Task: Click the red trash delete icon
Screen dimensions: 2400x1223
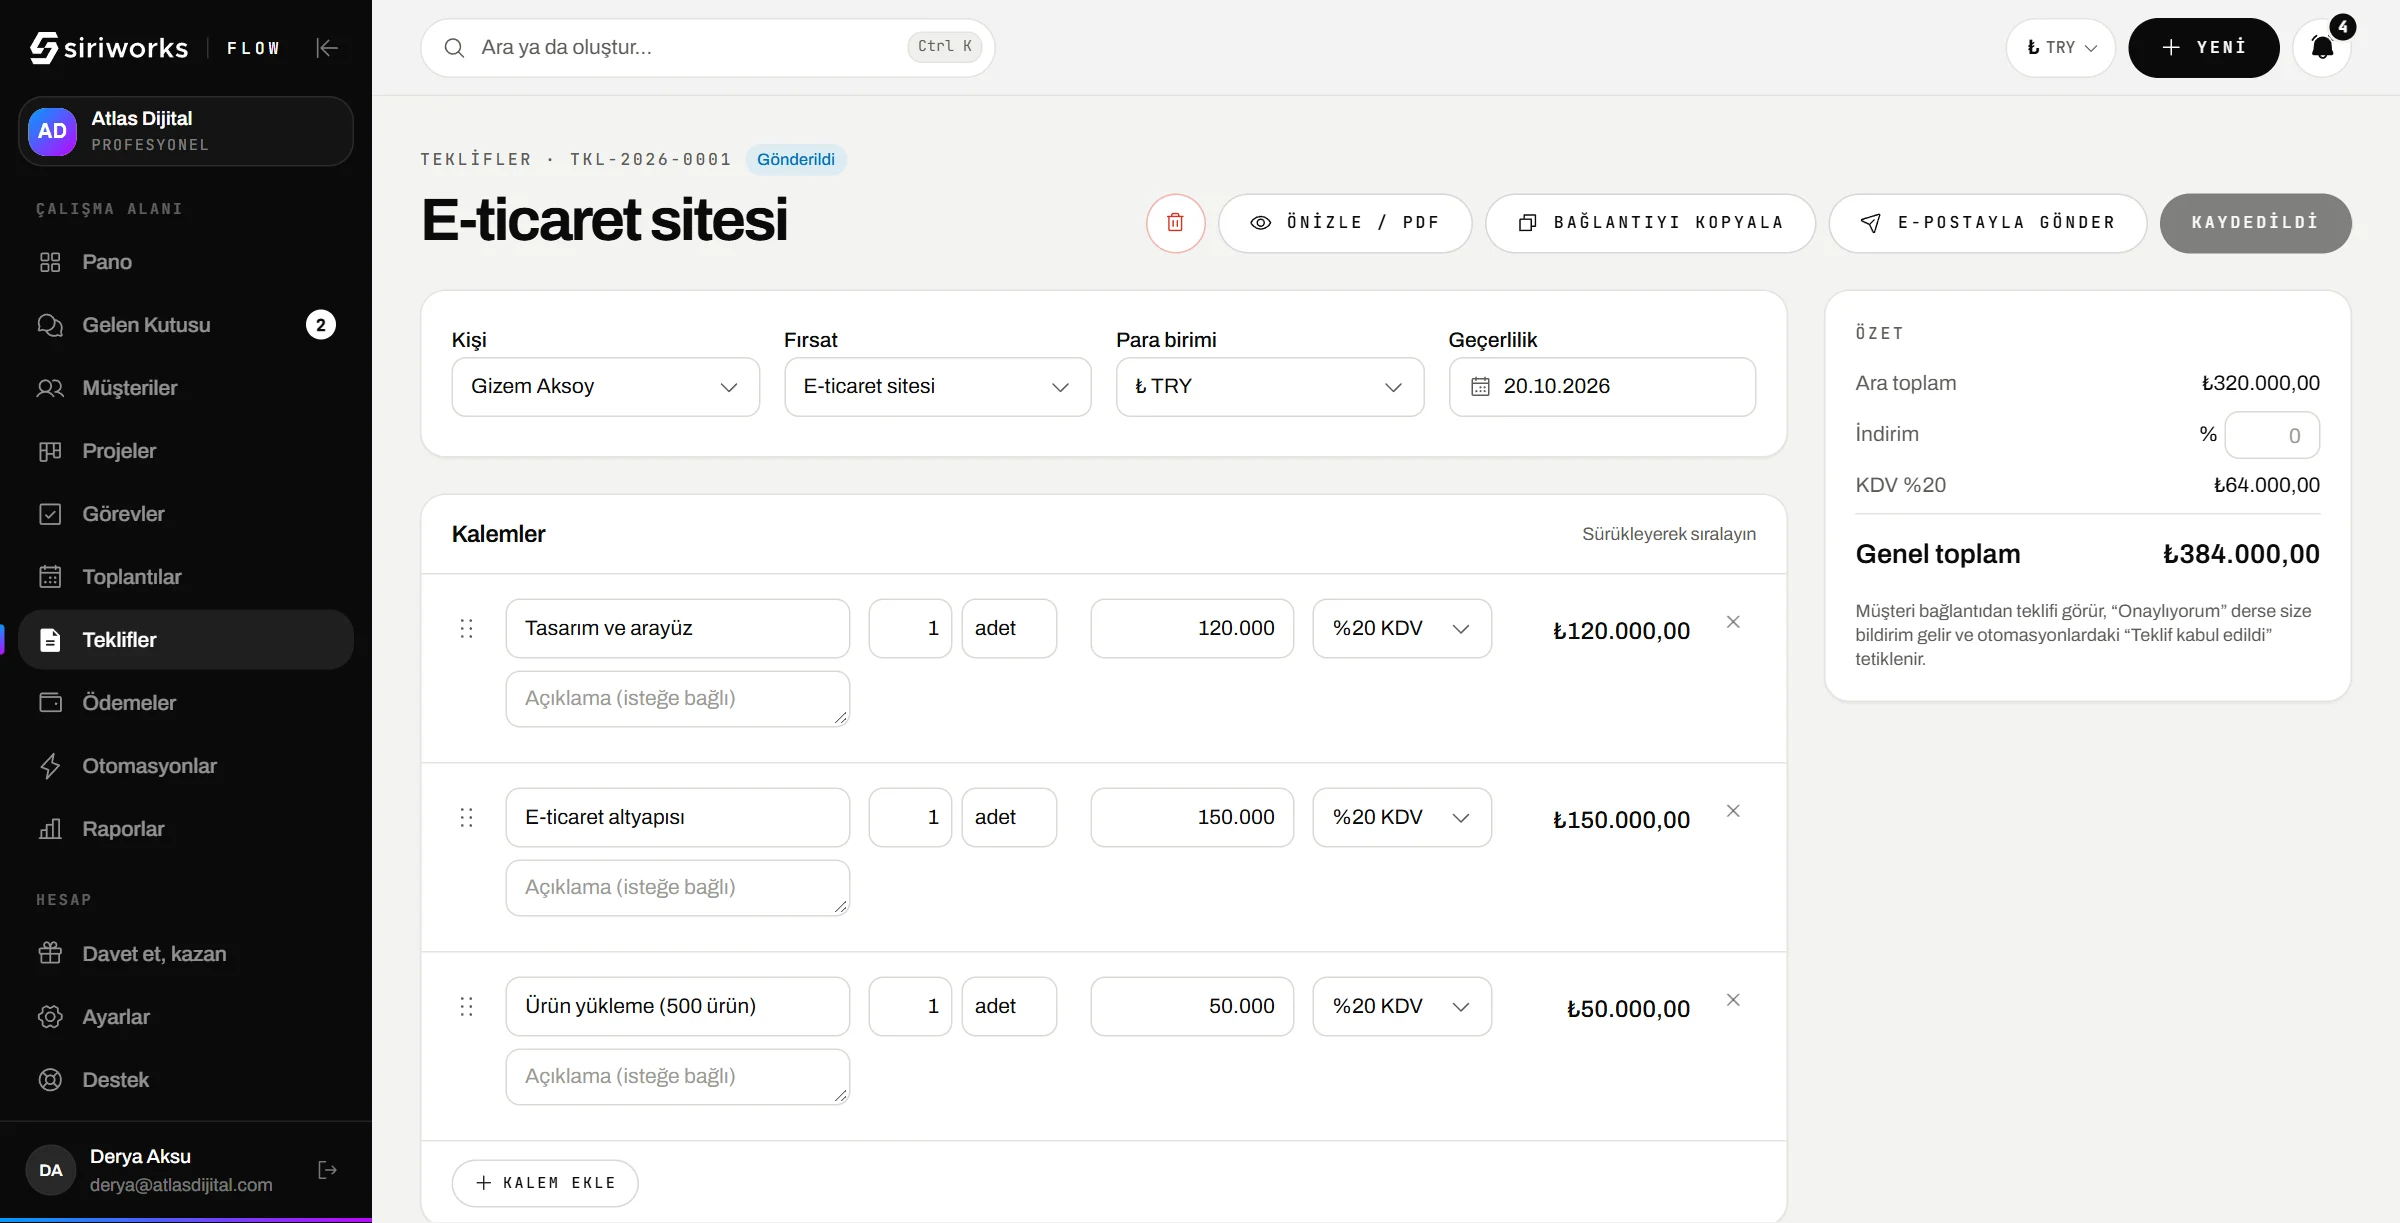Action: [1175, 222]
